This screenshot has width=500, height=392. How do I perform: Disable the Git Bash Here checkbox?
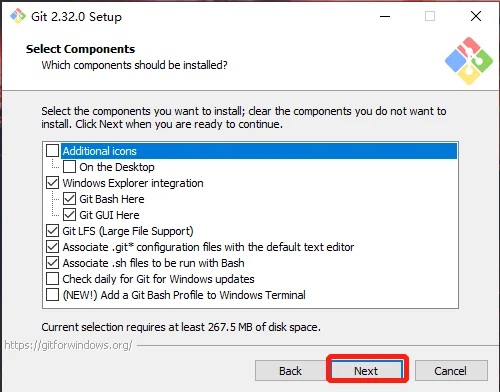69,199
